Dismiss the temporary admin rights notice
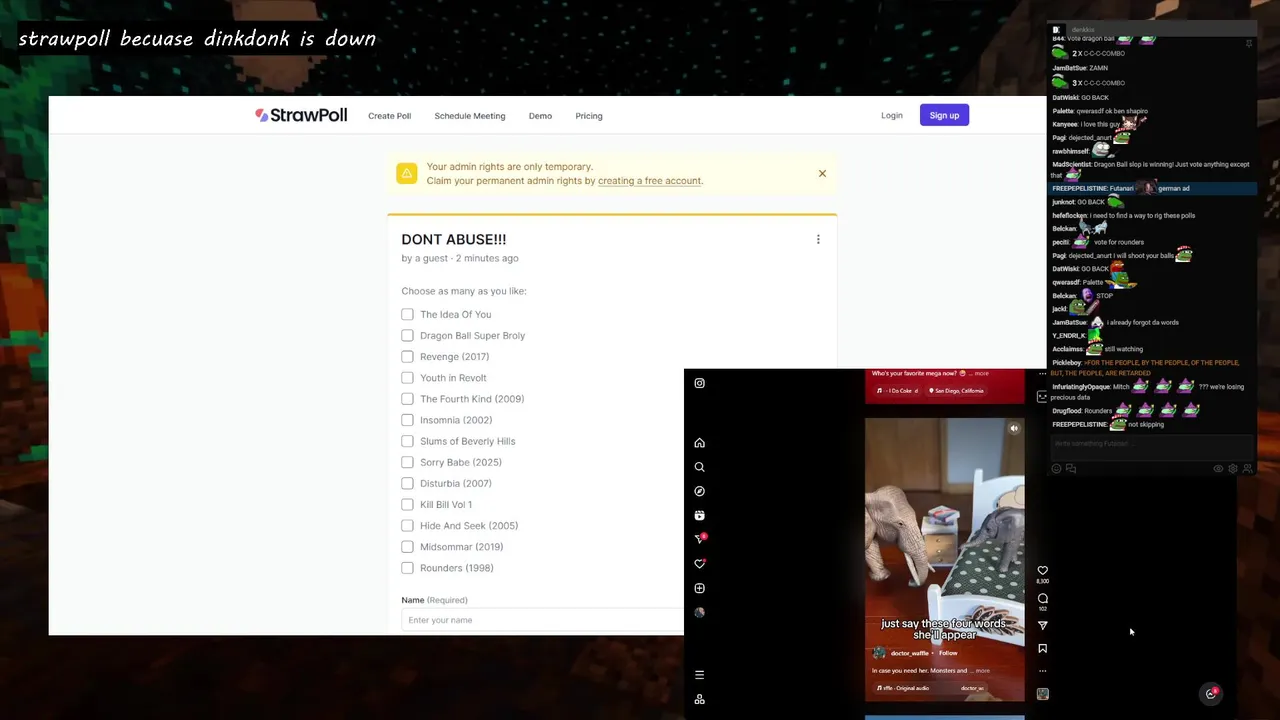 [x=822, y=173]
